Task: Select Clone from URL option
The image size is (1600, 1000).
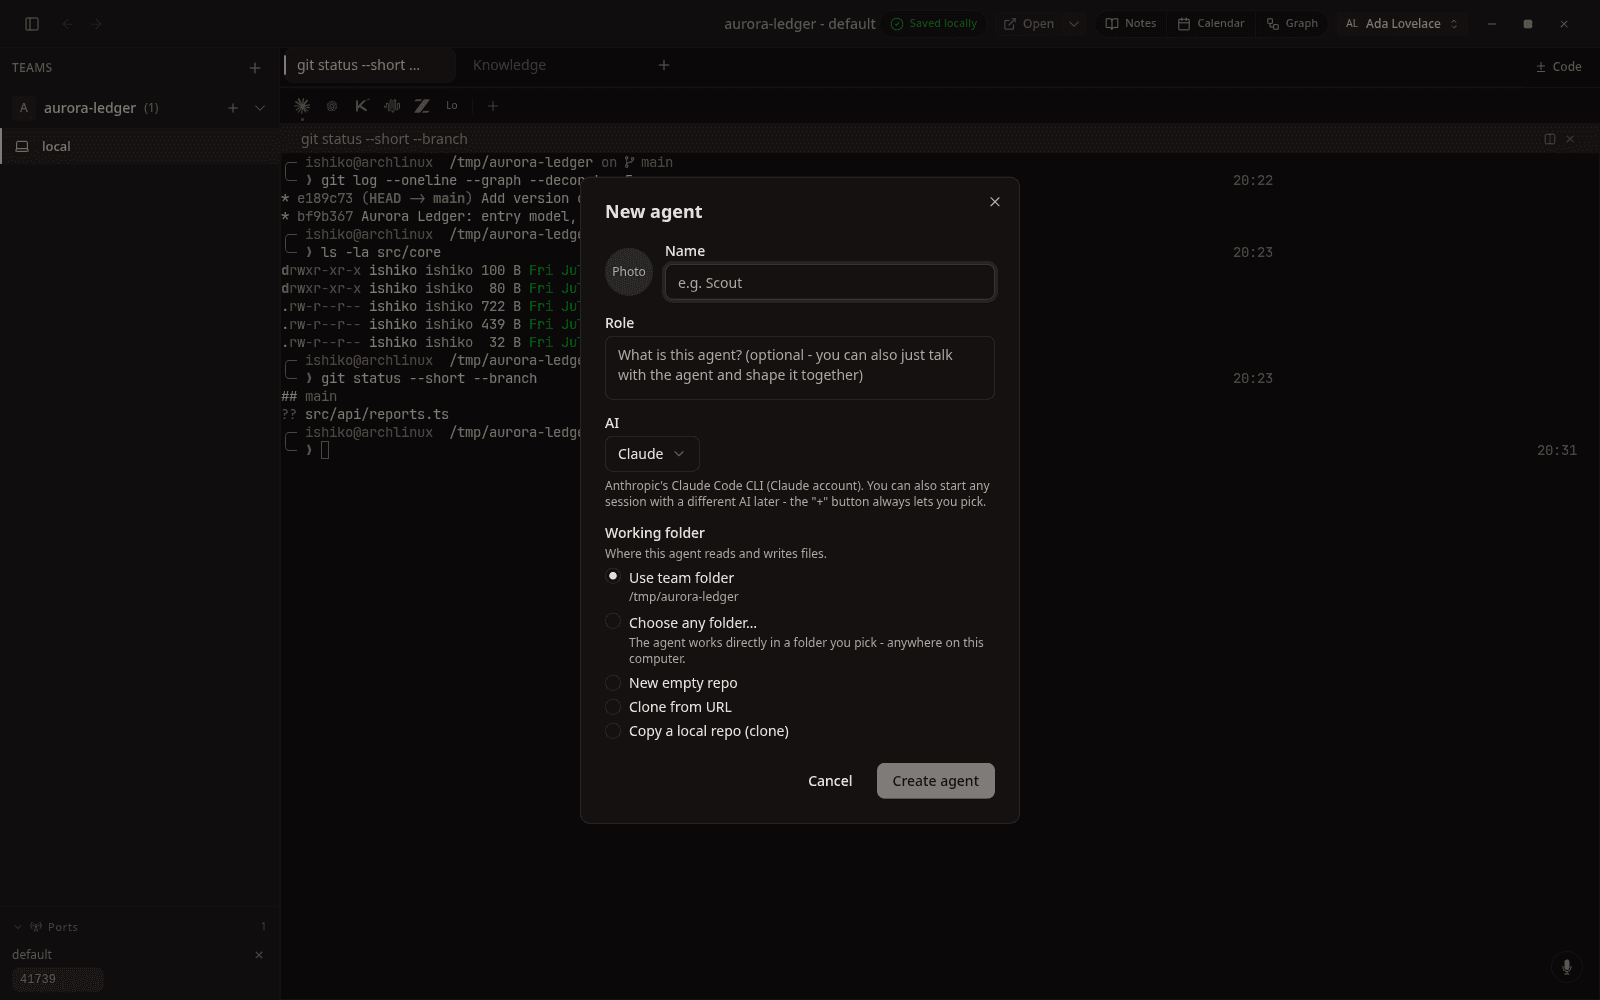Action: coord(613,707)
